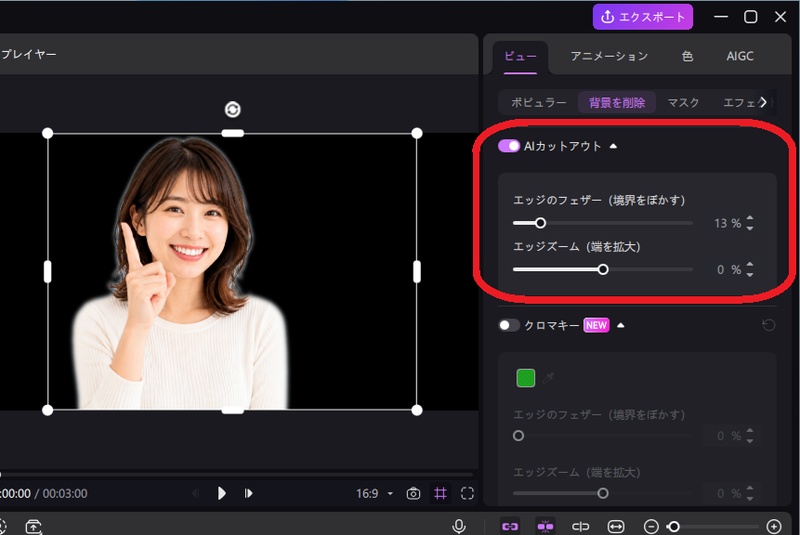Viewport: 800px width, 535px height.
Task: Click the 13 % feather value field
Action: [727, 223]
